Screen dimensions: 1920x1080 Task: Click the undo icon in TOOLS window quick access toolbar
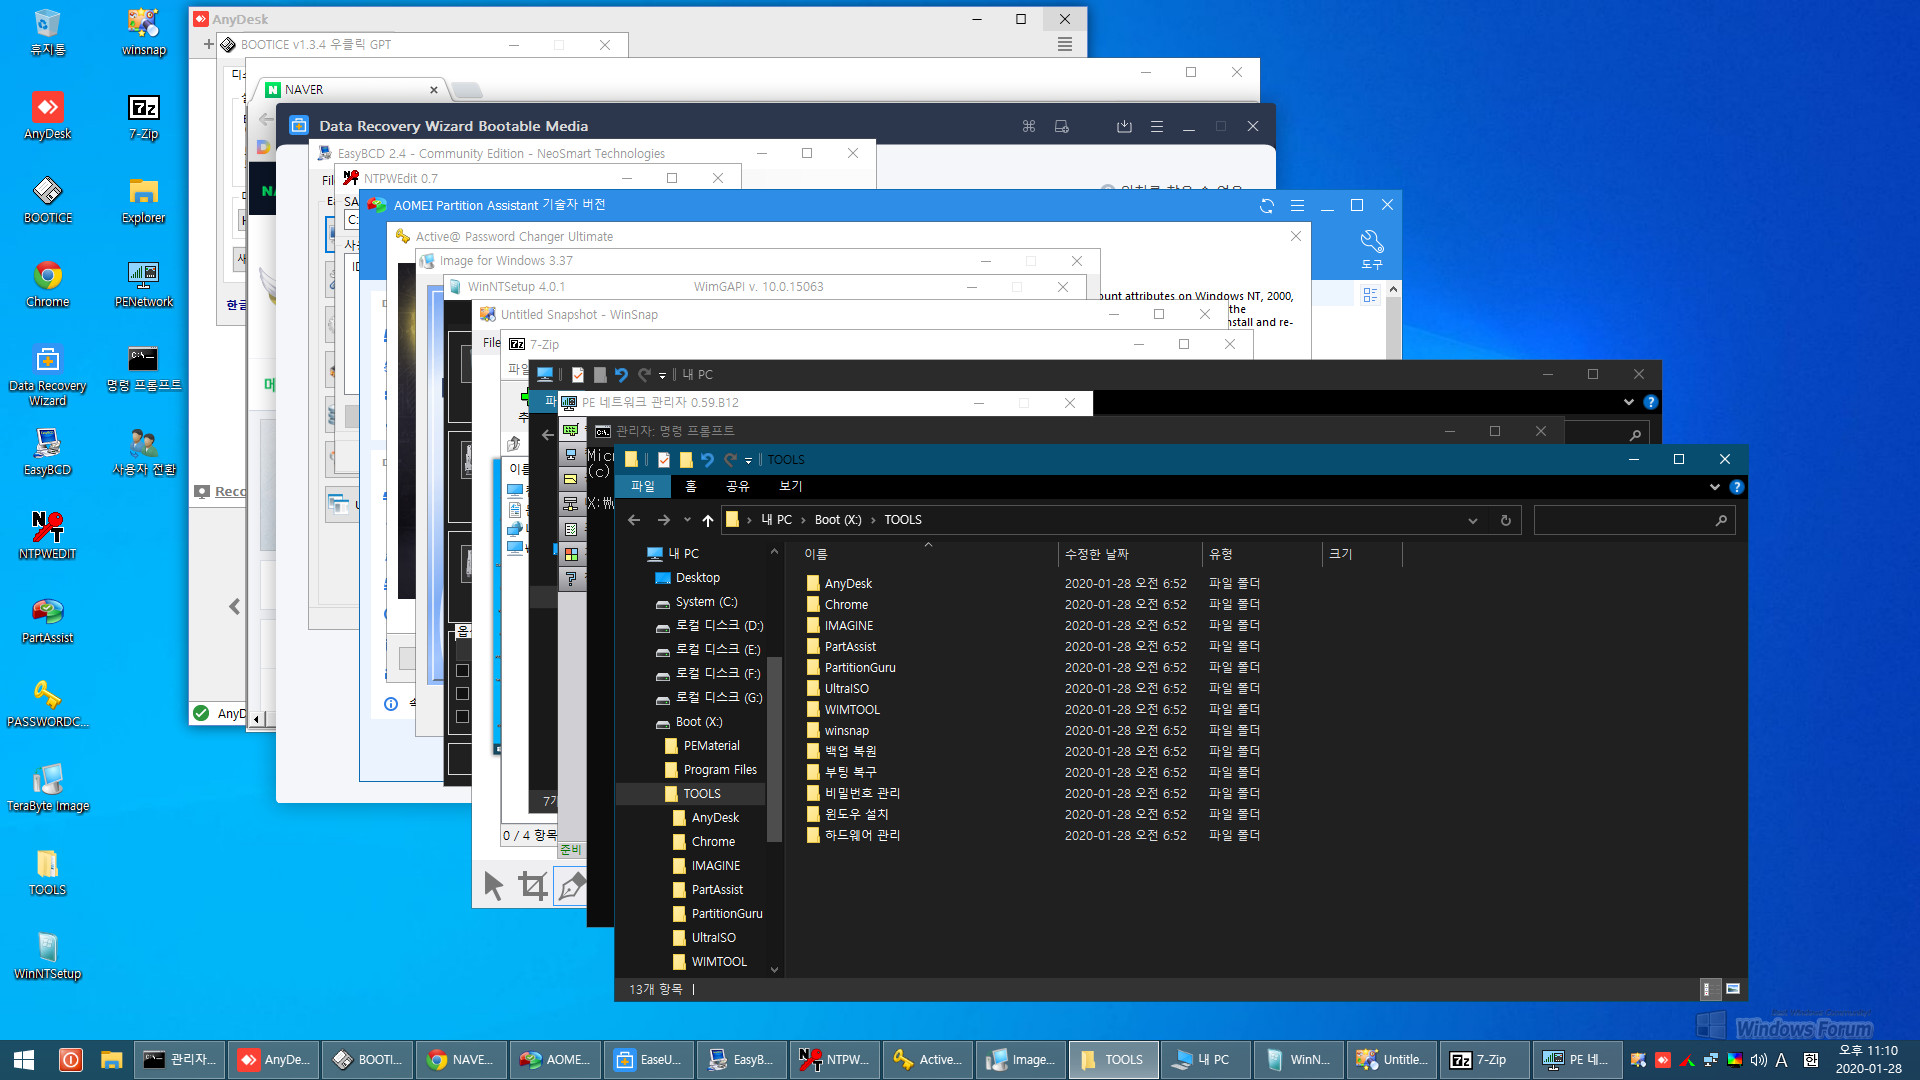pos(707,460)
